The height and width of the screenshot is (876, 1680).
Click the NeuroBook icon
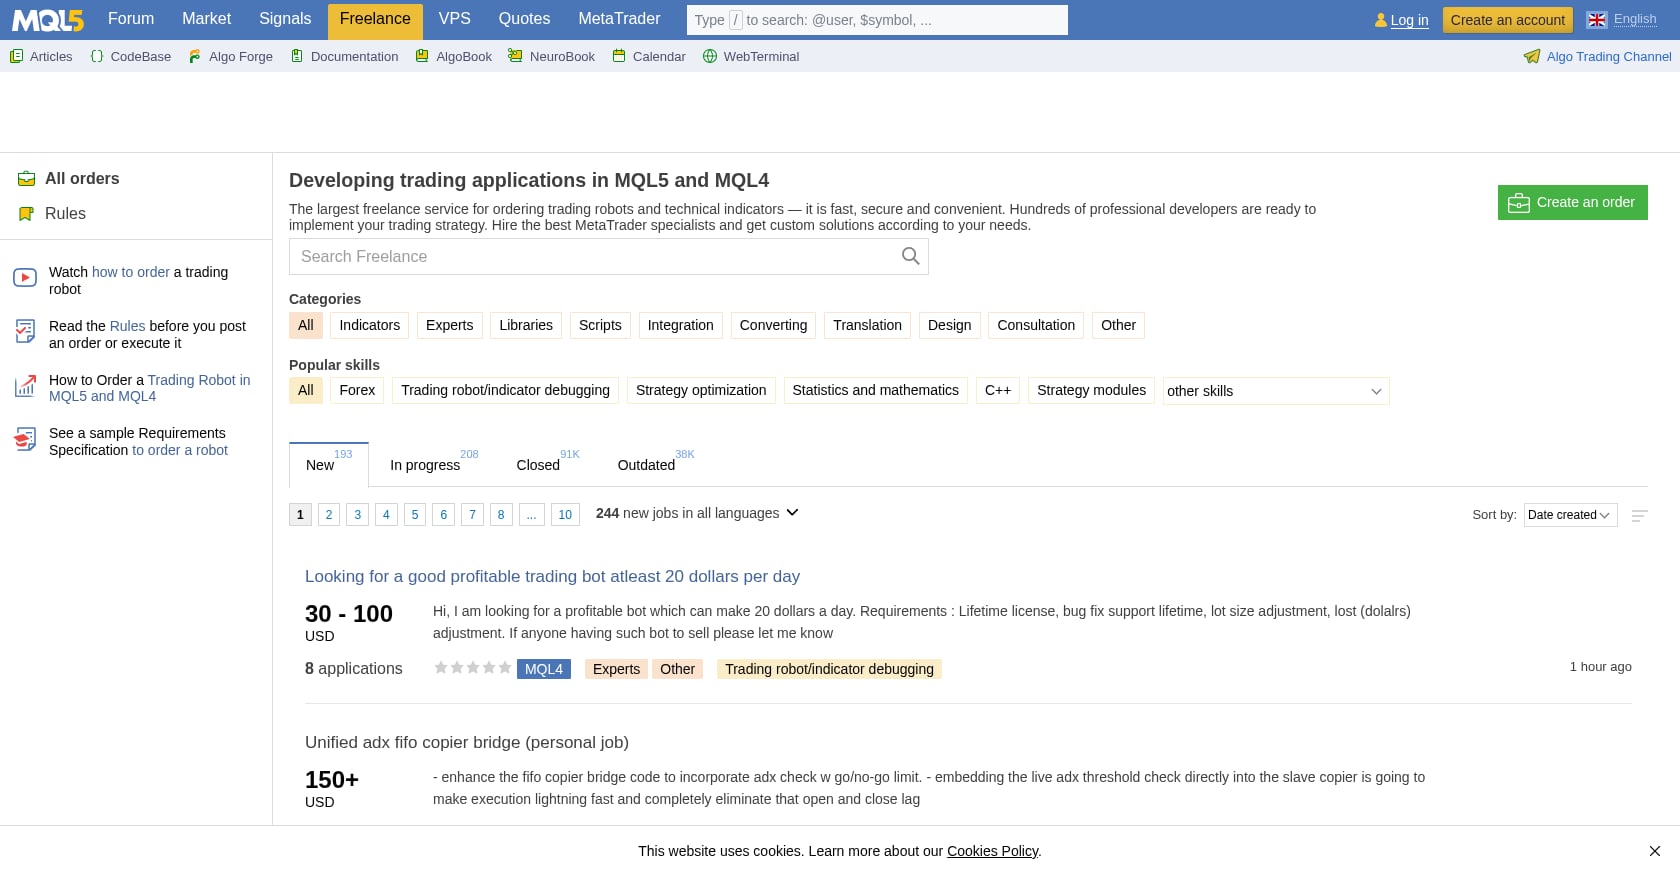pos(515,56)
